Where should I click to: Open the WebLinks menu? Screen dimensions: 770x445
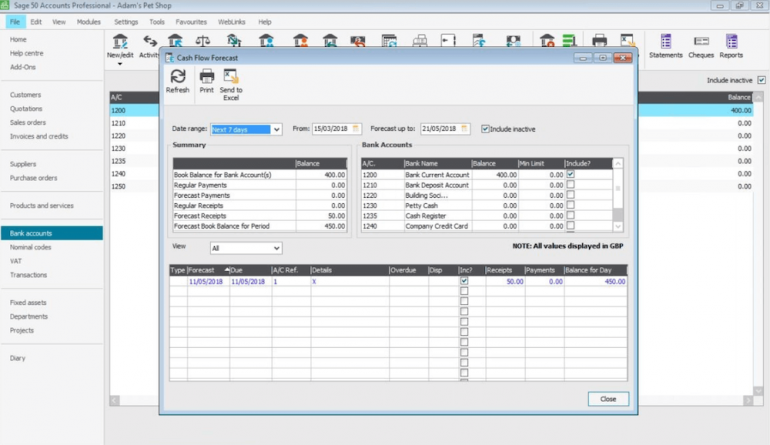pyautogui.click(x=231, y=21)
